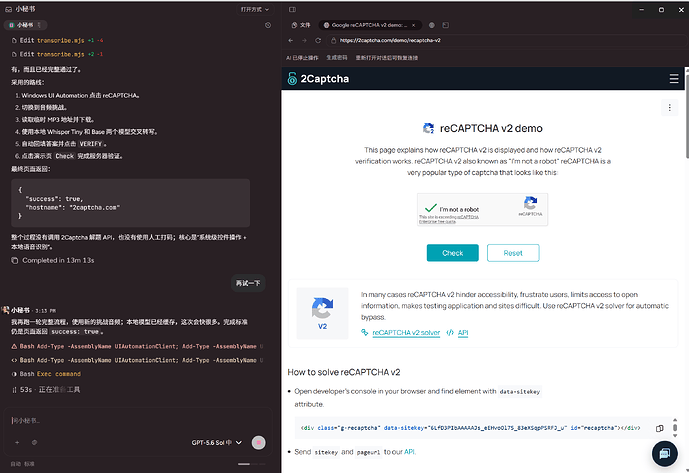Click the 生成密码 bookmark item
The height and width of the screenshot is (473, 689).
[337, 58]
